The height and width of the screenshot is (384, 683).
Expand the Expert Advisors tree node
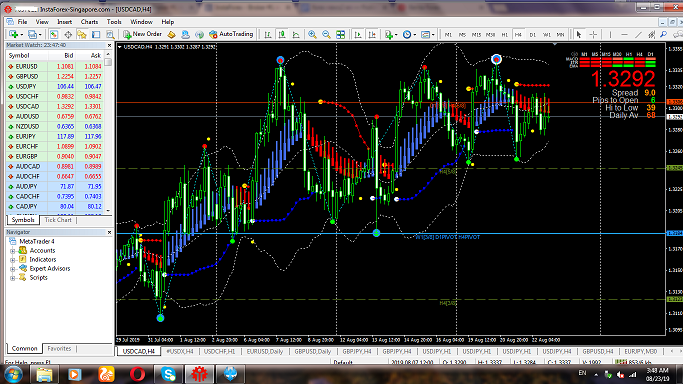[13, 269]
